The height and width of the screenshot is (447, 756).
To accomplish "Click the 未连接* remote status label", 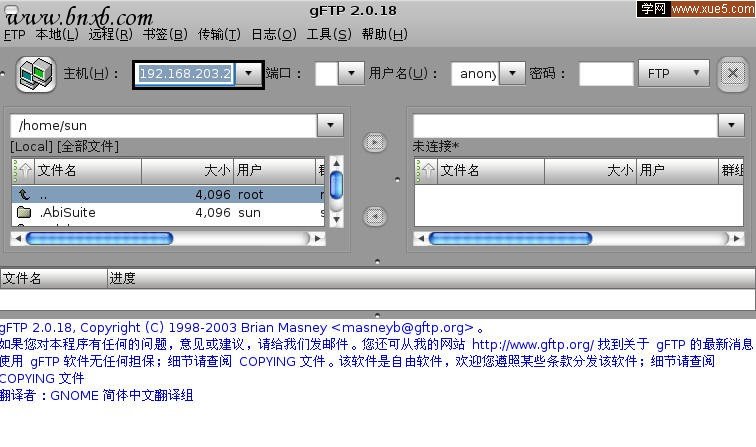I will (x=436, y=146).
